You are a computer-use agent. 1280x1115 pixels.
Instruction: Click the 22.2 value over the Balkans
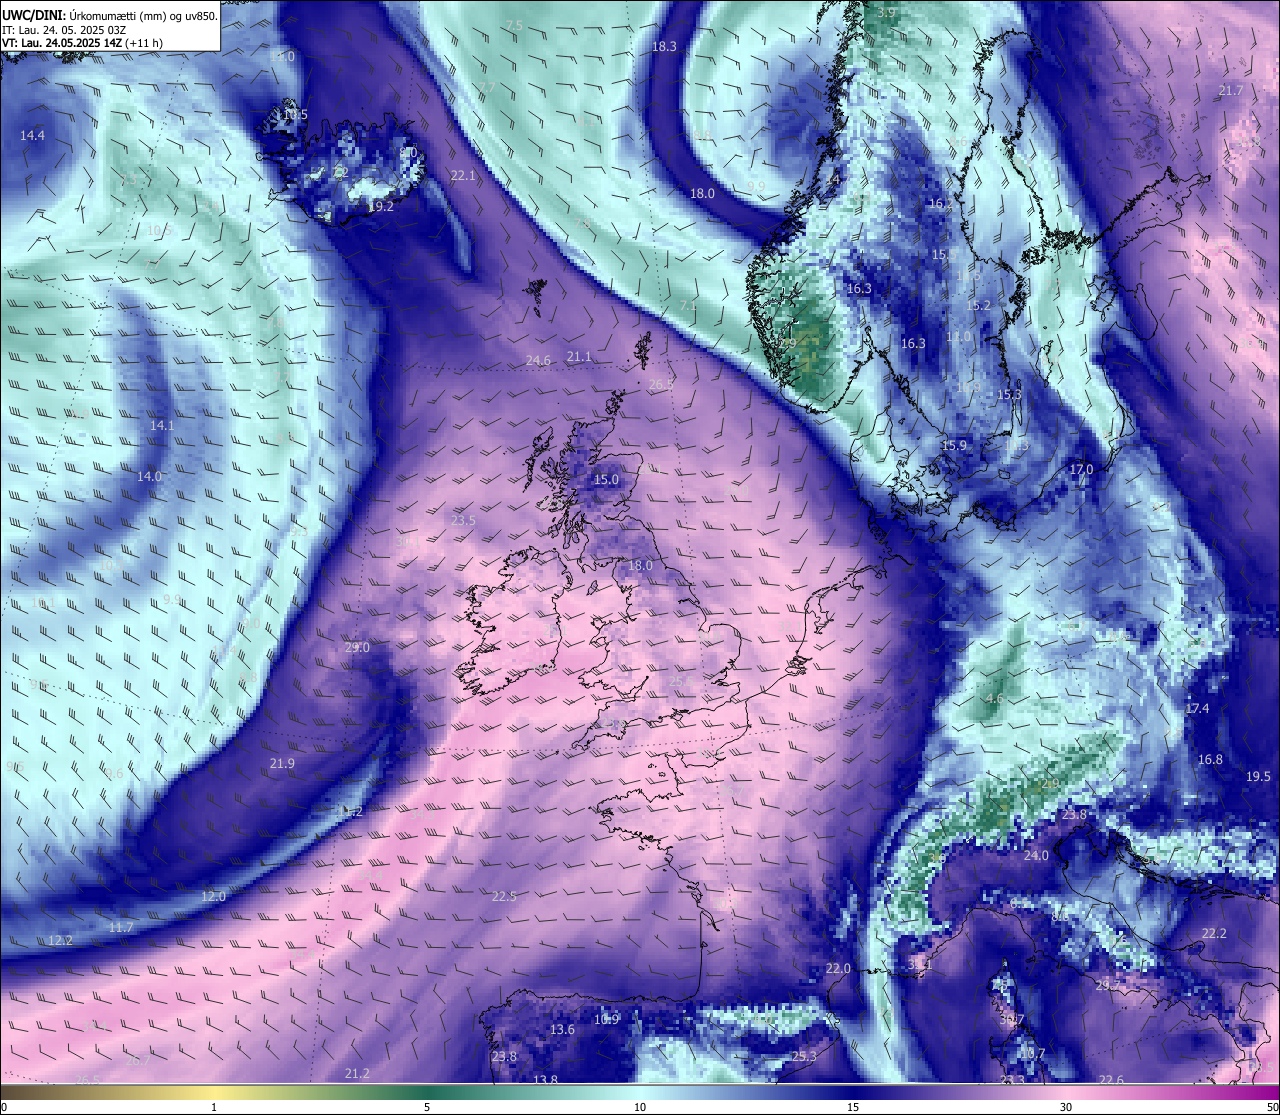point(1213,933)
